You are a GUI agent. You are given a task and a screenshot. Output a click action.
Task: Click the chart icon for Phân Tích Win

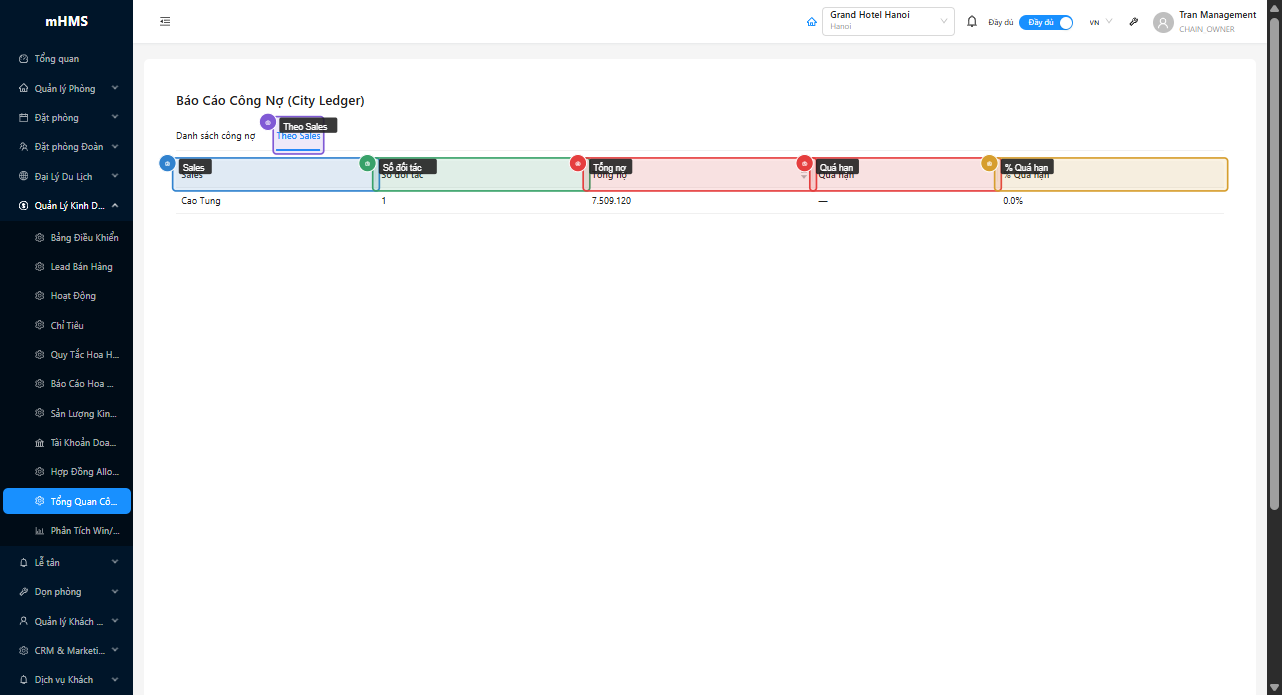40,531
